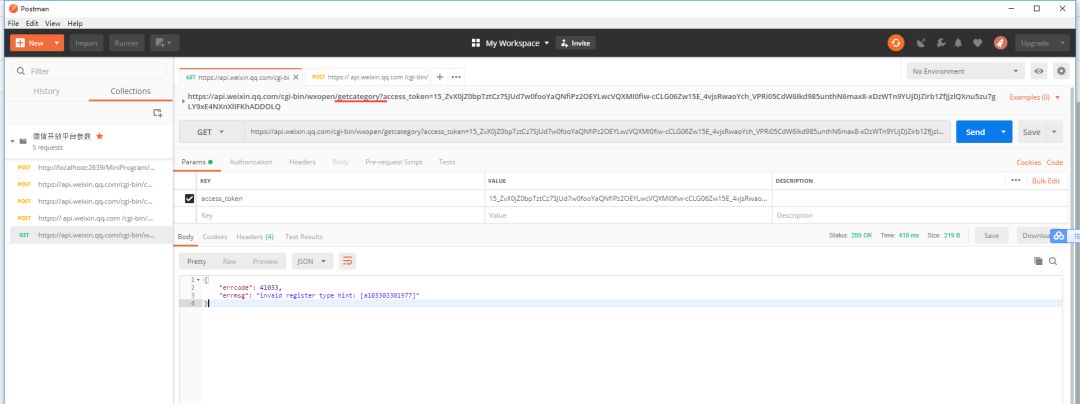Open the request Cookies link on the right
This screenshot has height=404, width=1080.
pos(1028,162)
